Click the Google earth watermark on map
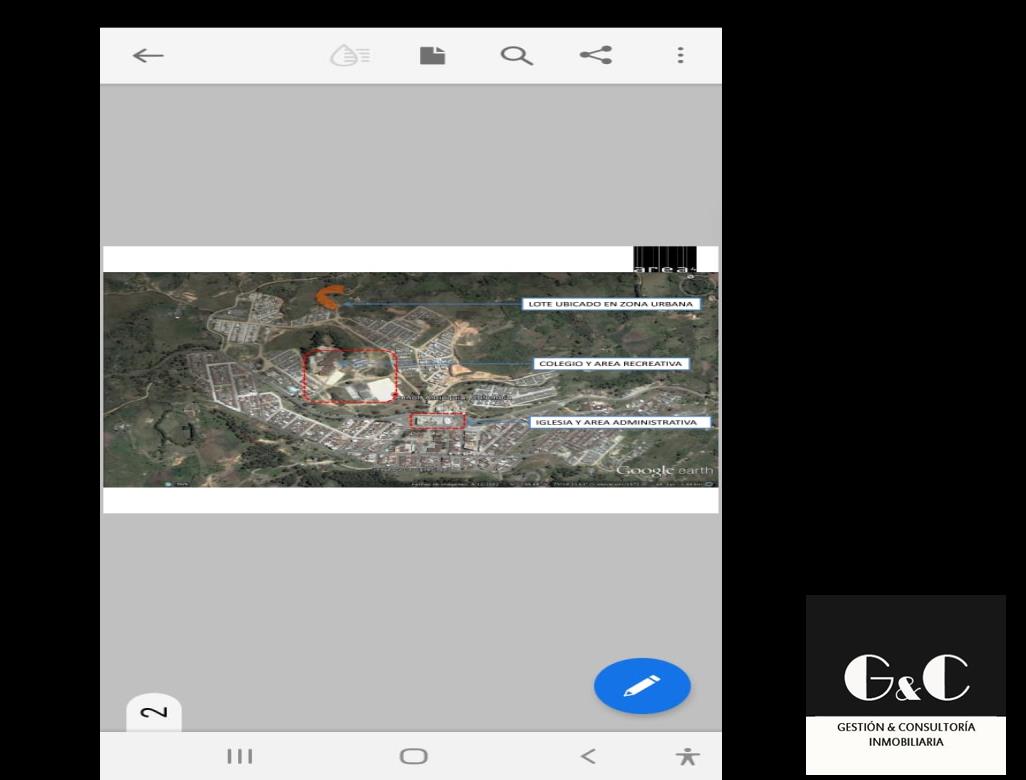 pyautogui.click(x=664, y=470)
